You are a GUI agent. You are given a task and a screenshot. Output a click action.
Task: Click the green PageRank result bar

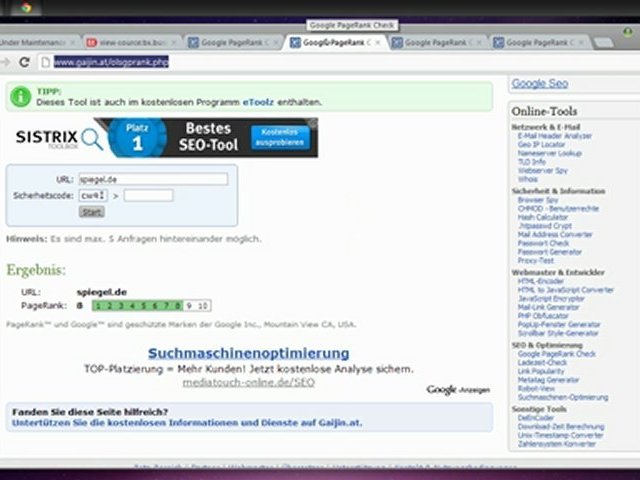point(137,305)
